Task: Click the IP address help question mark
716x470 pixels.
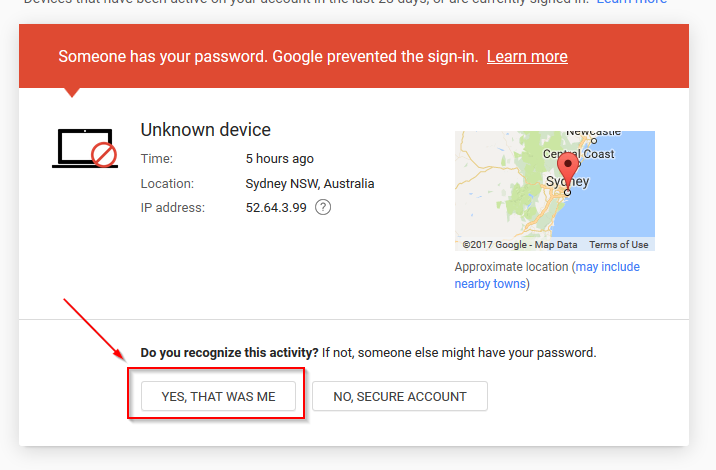Action: [x=323, y=208]
